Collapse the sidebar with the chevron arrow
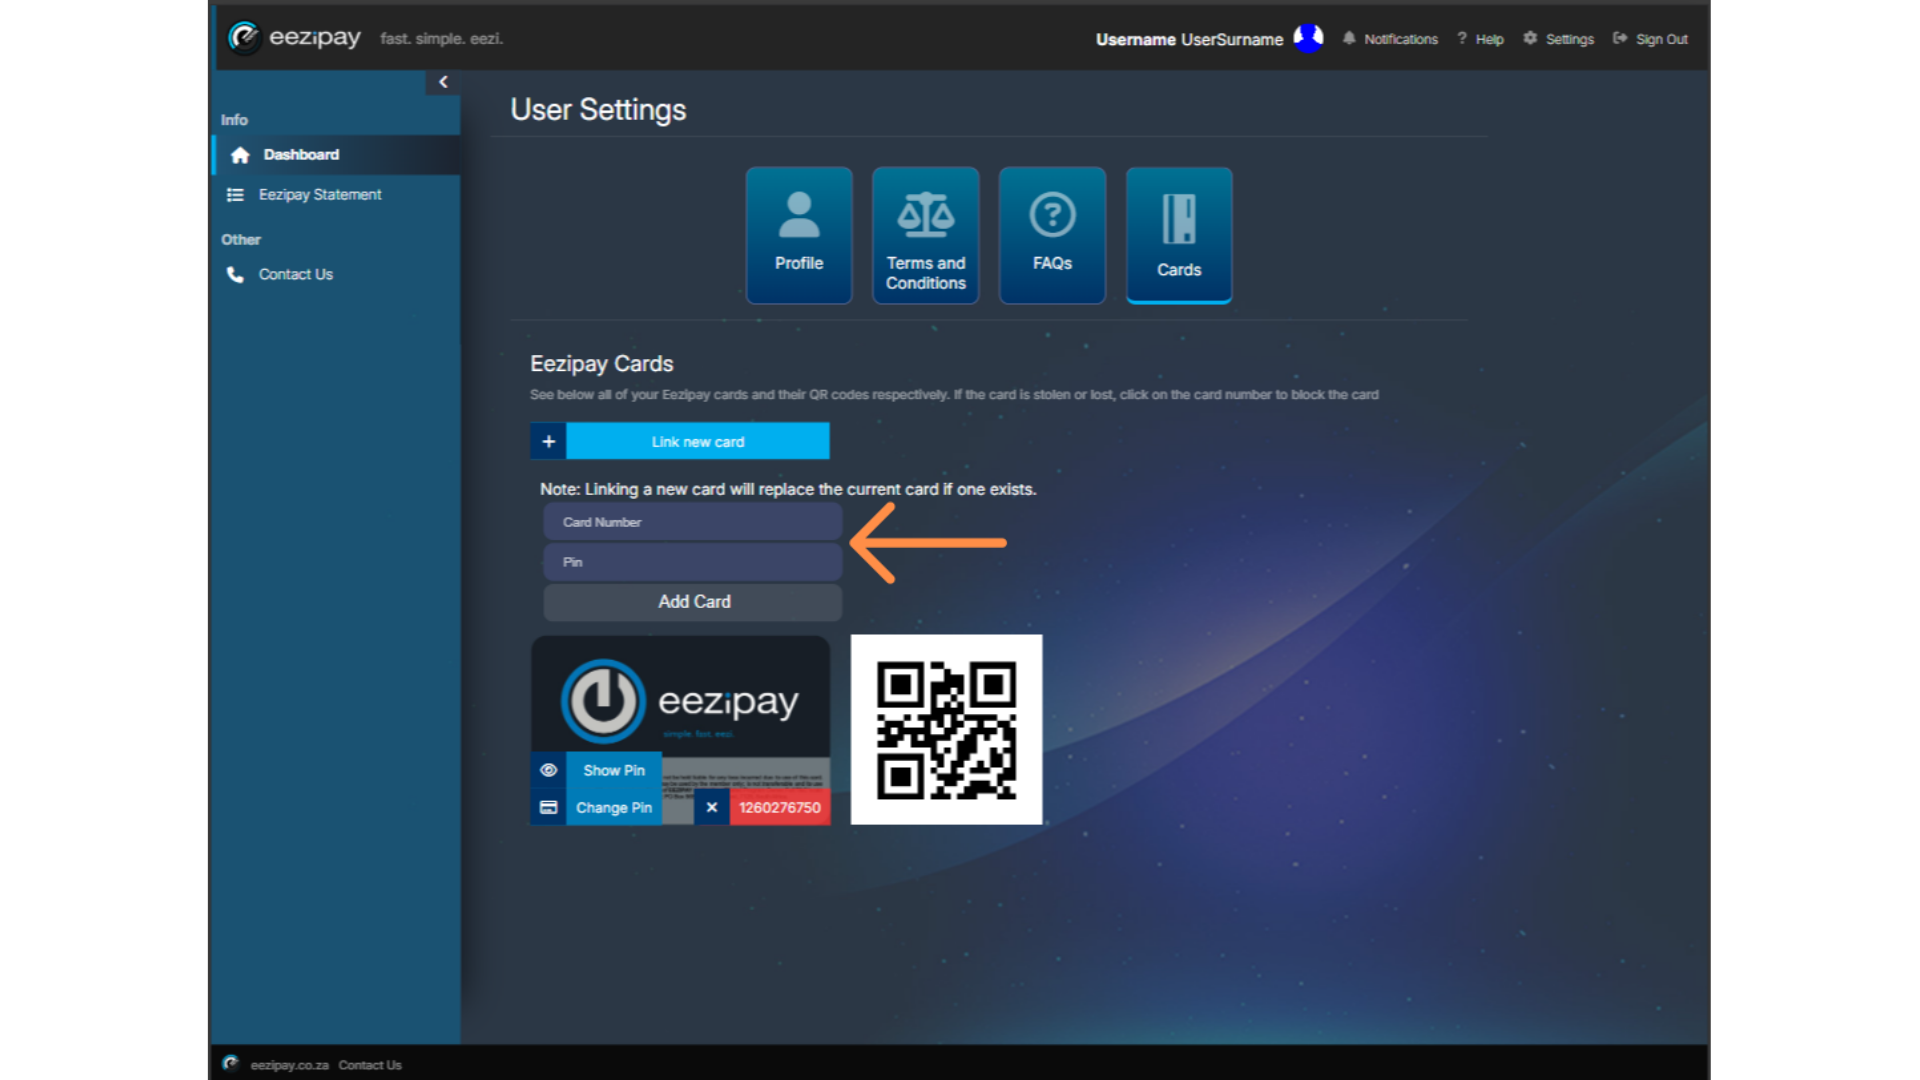 tap(443, 82)
